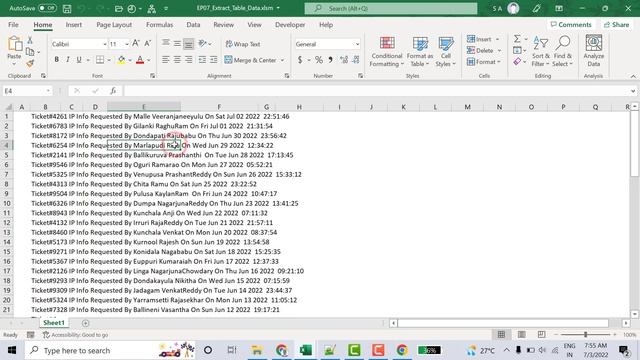Apply yellow Fill Color

[x=122, y=60]
